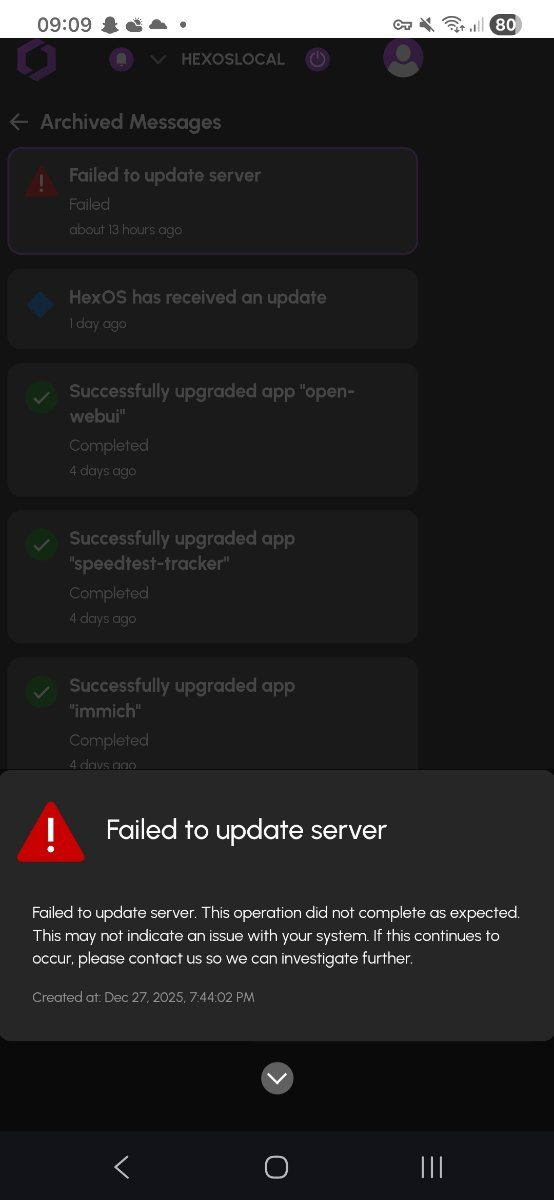Open the immich upgrade message
This screenshot has height=1200, width=554.
click(x=212, y=714)
